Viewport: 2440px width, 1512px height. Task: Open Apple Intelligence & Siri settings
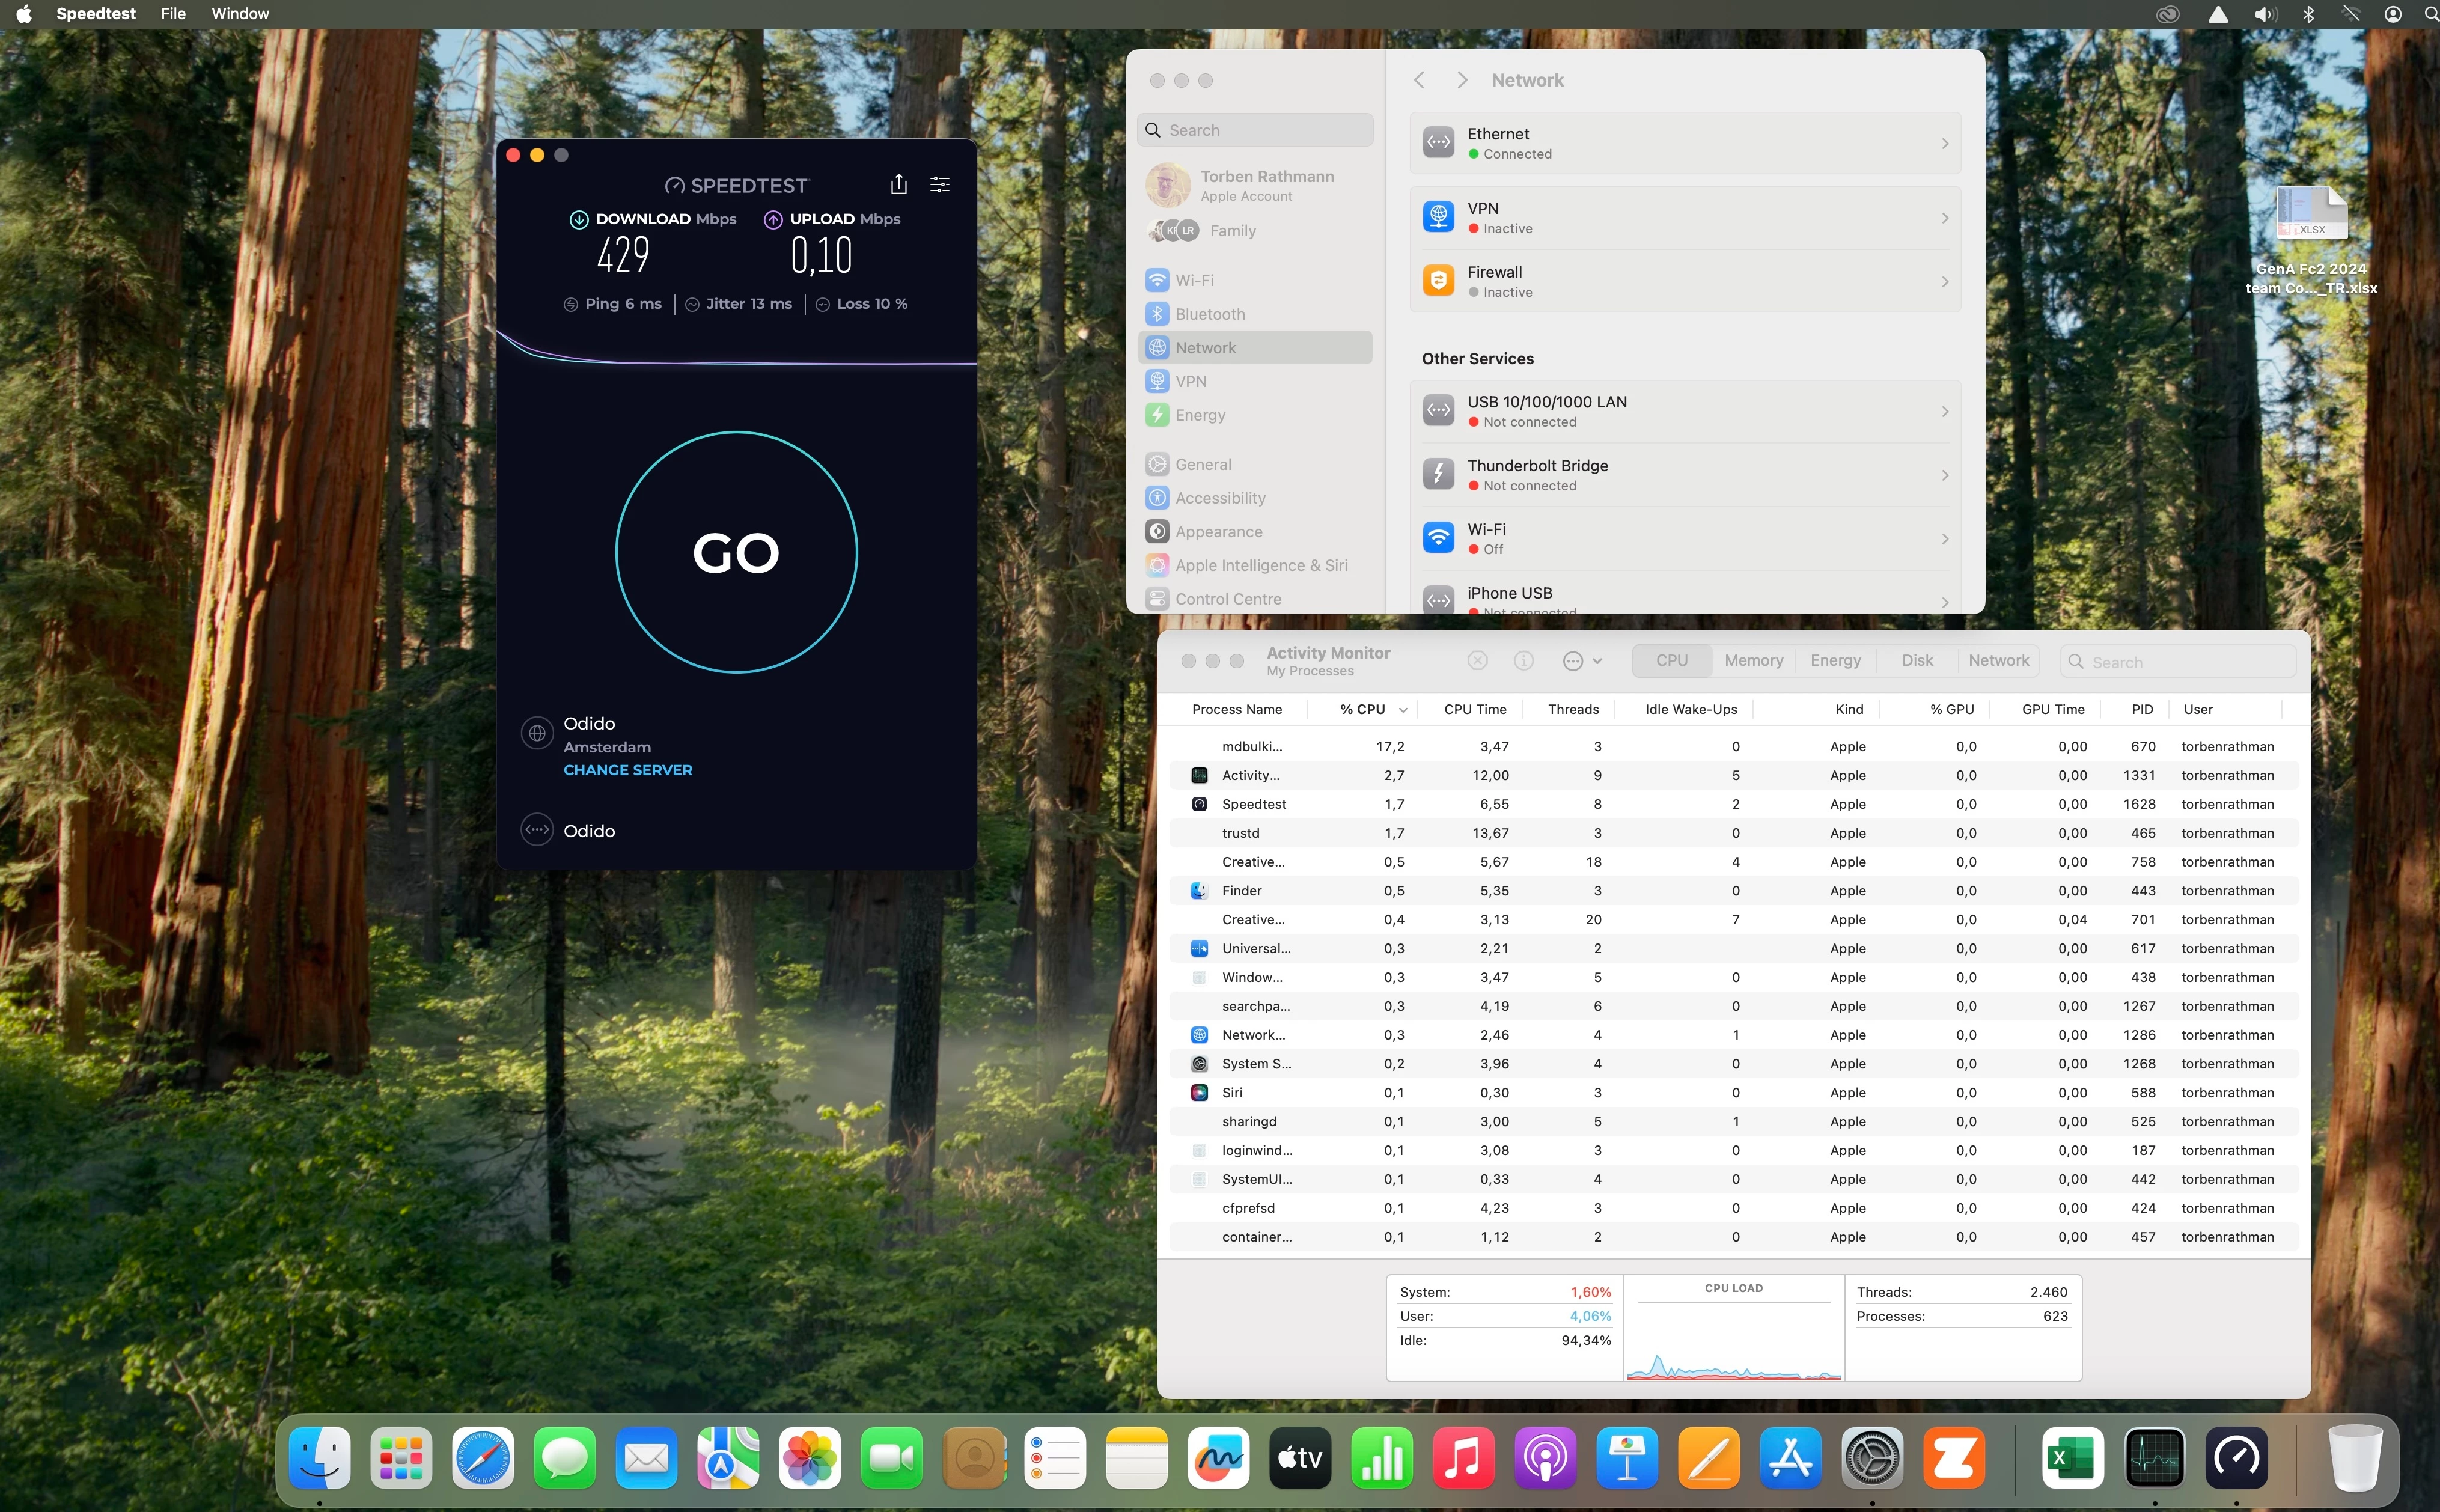pyautogui.click(x=1255, y=565)
